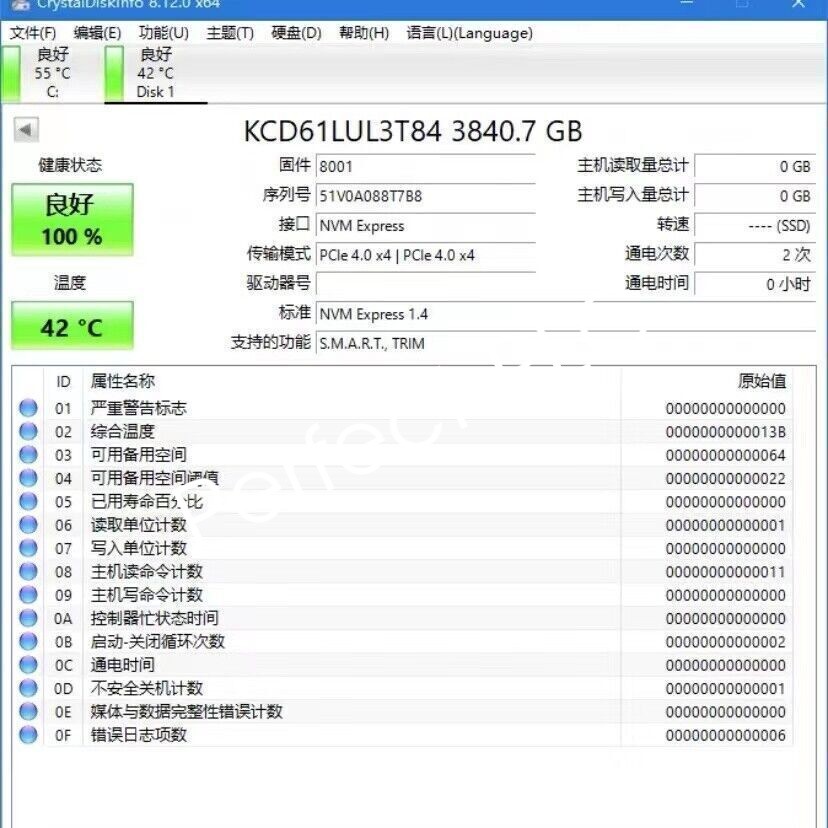This screenshot has height=828, width=828.
Task: Select the 读取单位计数 attribute row
Action: click(402, 525)
